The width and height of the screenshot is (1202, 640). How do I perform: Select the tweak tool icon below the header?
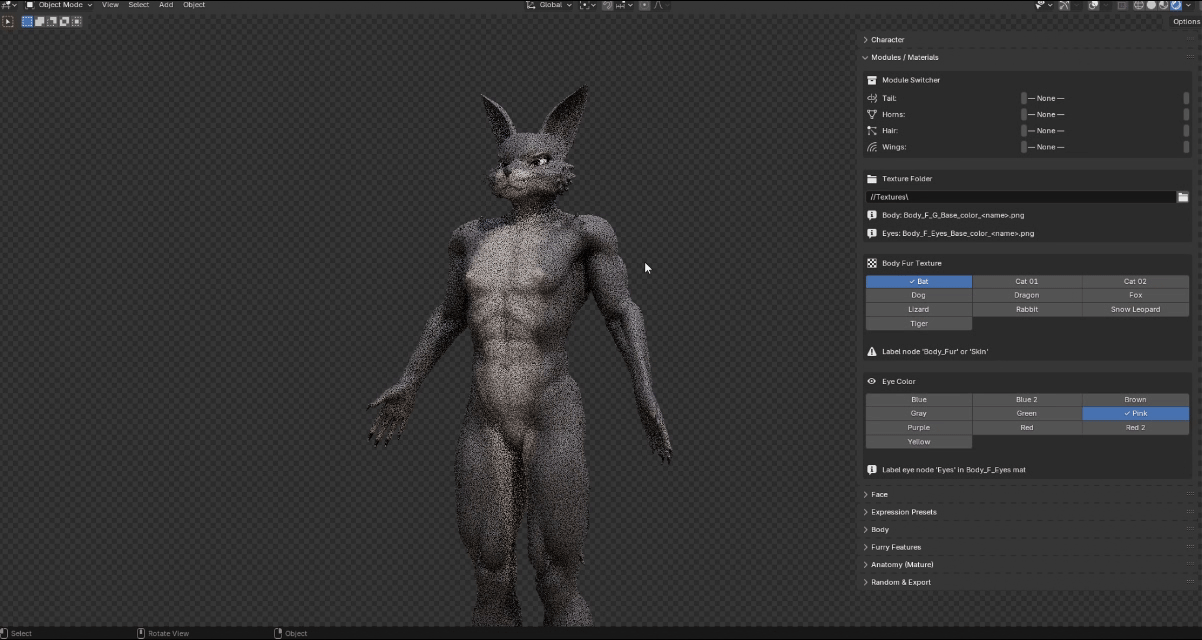coord(8,21)
